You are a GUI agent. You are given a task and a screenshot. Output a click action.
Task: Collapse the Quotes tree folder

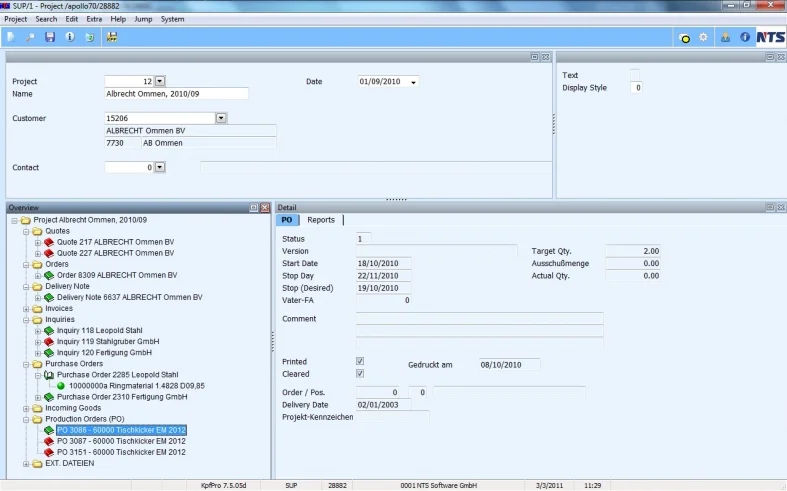tap(26, 232)
